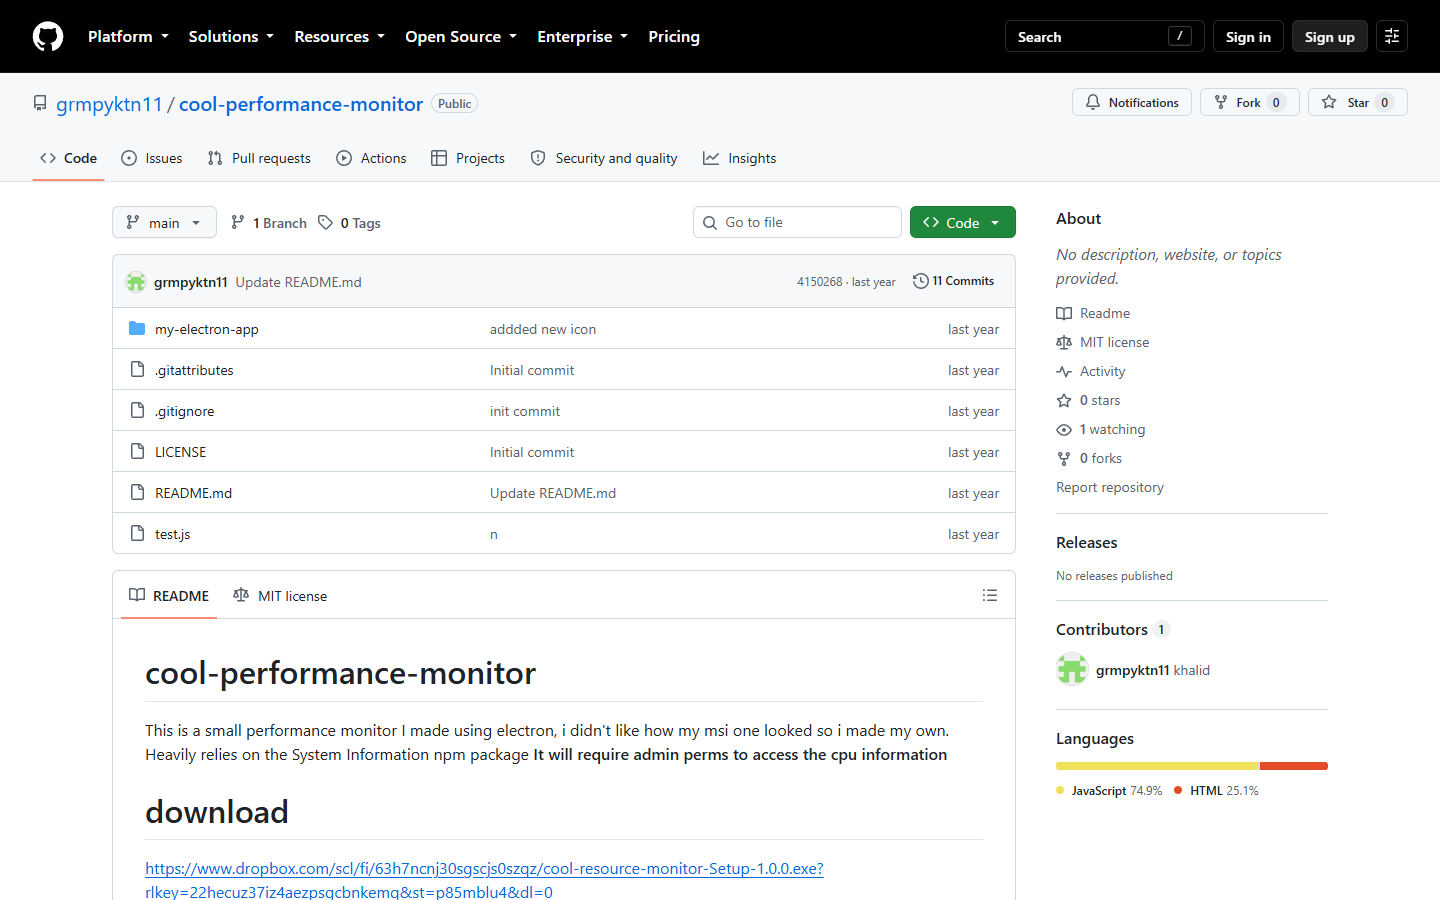1440x900 pixels.
Task: Click the Star button
Action: tap(1357, 102)
